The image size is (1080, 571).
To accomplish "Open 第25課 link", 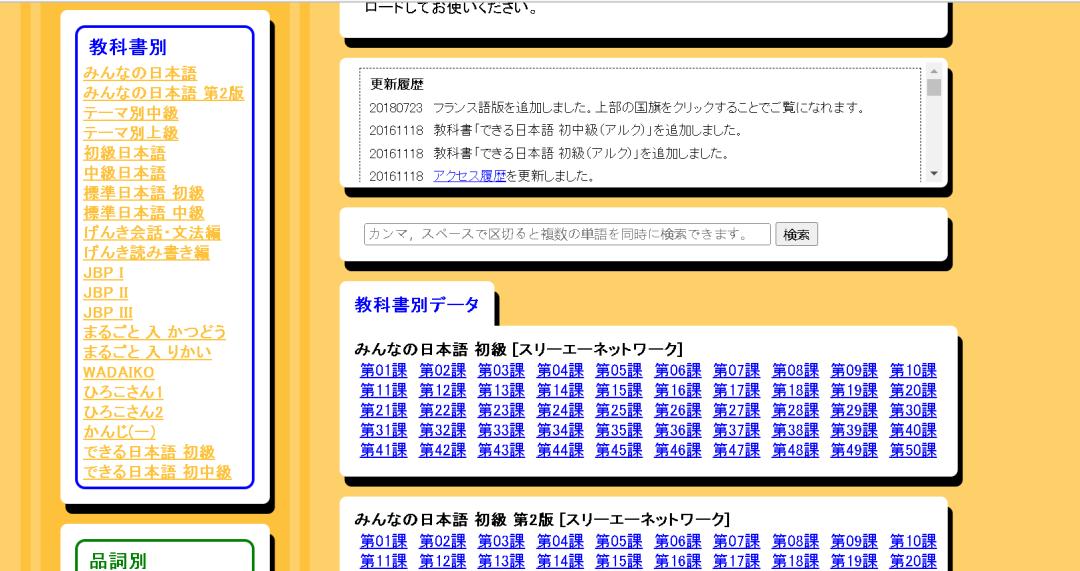I will [619, 411].
